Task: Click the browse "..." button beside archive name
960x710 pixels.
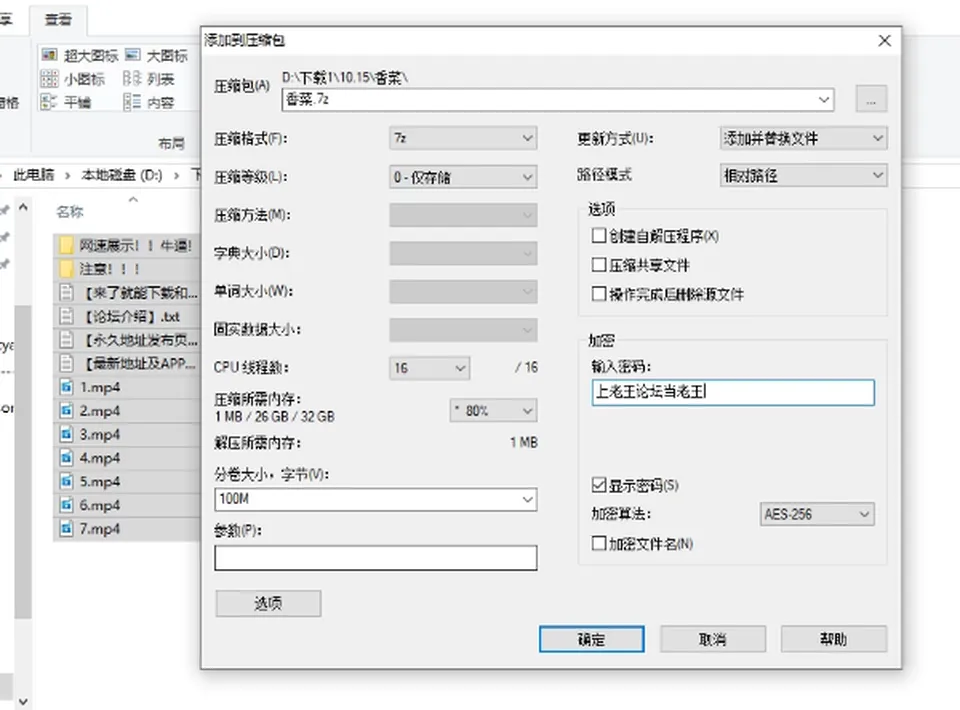Action: point(871,99)
